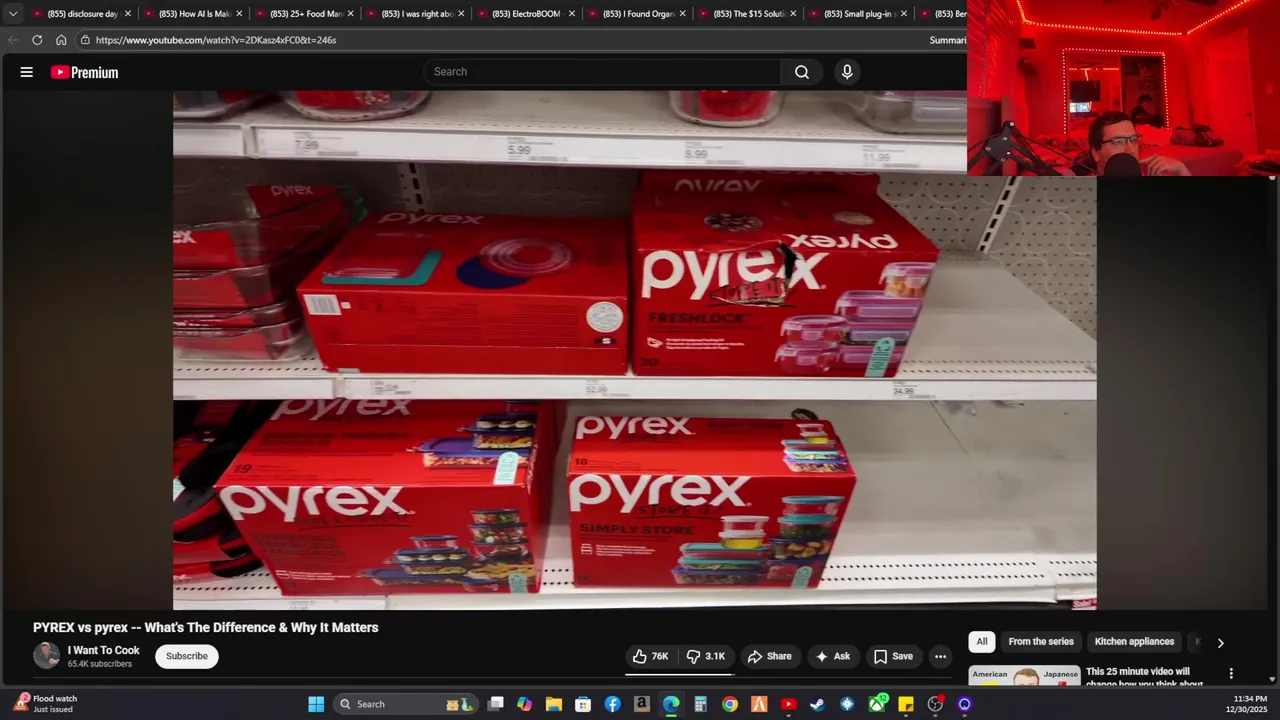Close the disclosure day tab
Image resolution: width=1280 pixels, height=720 pixels.
(x=127, y=14)
